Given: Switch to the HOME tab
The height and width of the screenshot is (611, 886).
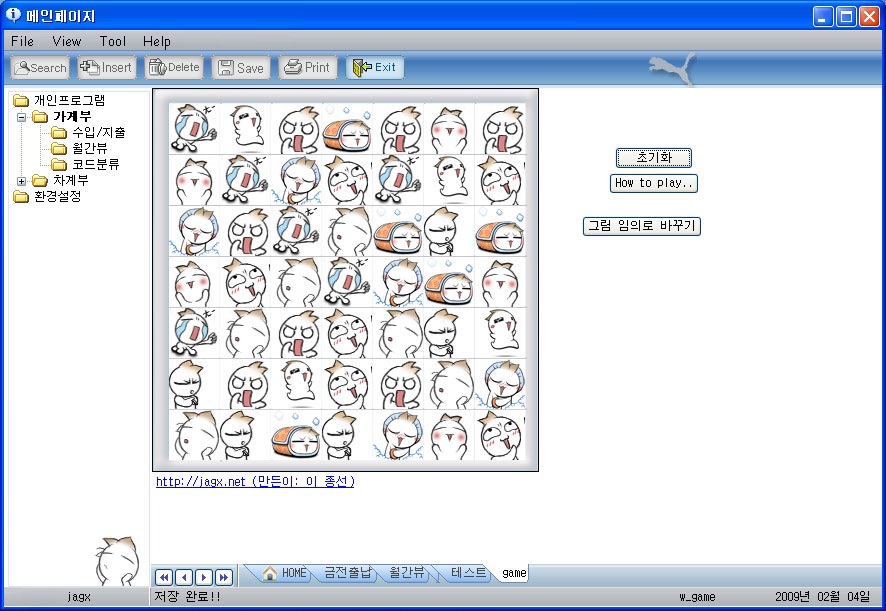Looking at the screenshot, I should point(285,573).
